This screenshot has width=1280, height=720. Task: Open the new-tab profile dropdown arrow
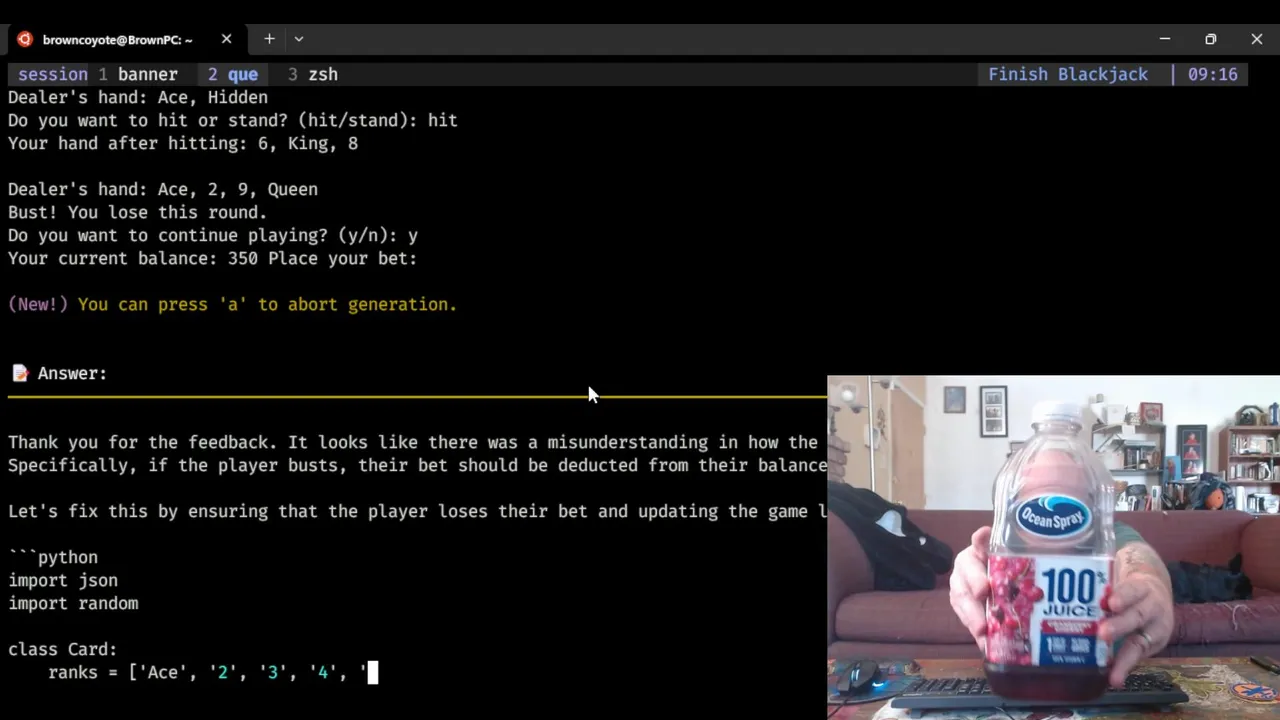298,39
